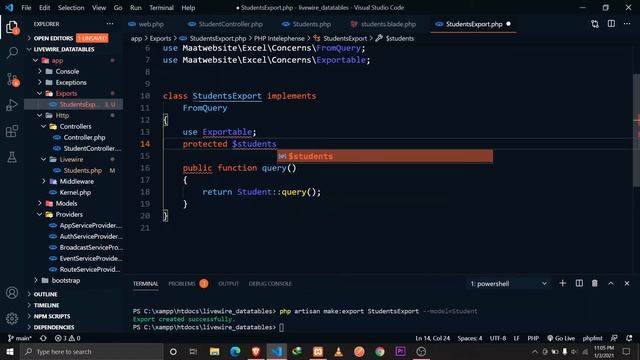Maximize the panel with up chevron
The width and height of the screenshot is (640, 360).
[611, 283]
